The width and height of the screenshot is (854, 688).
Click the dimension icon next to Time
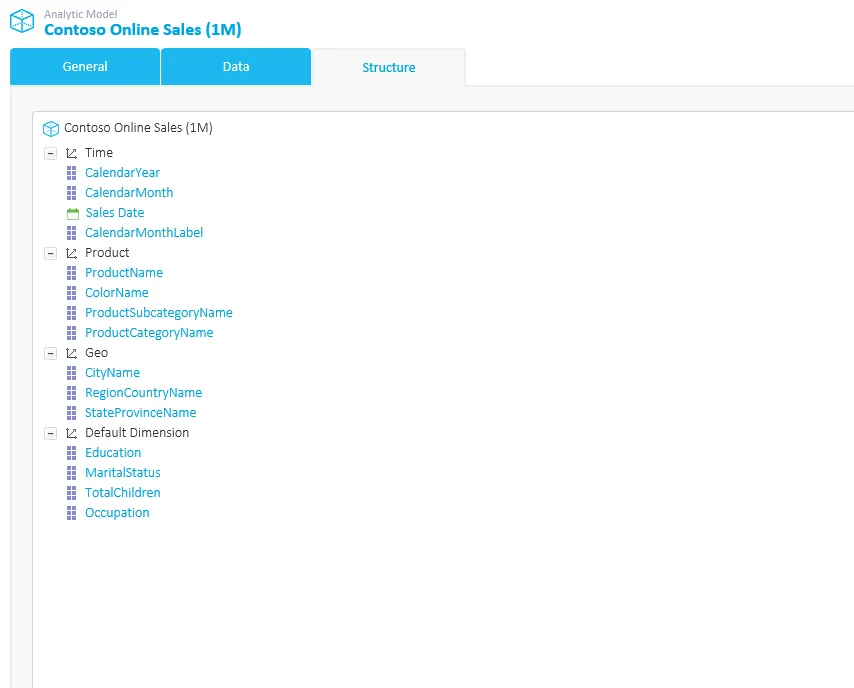(71, 153)
